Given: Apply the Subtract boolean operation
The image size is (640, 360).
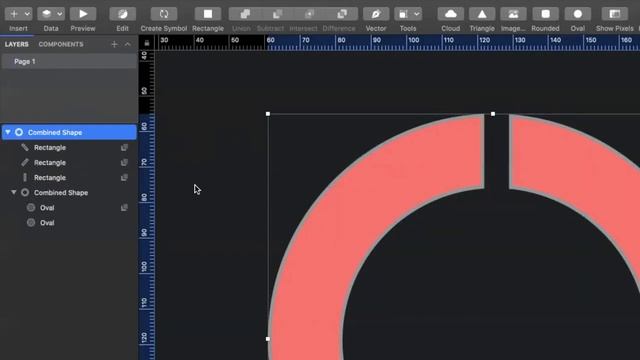Looking at the screenshot, I should 277,14.
